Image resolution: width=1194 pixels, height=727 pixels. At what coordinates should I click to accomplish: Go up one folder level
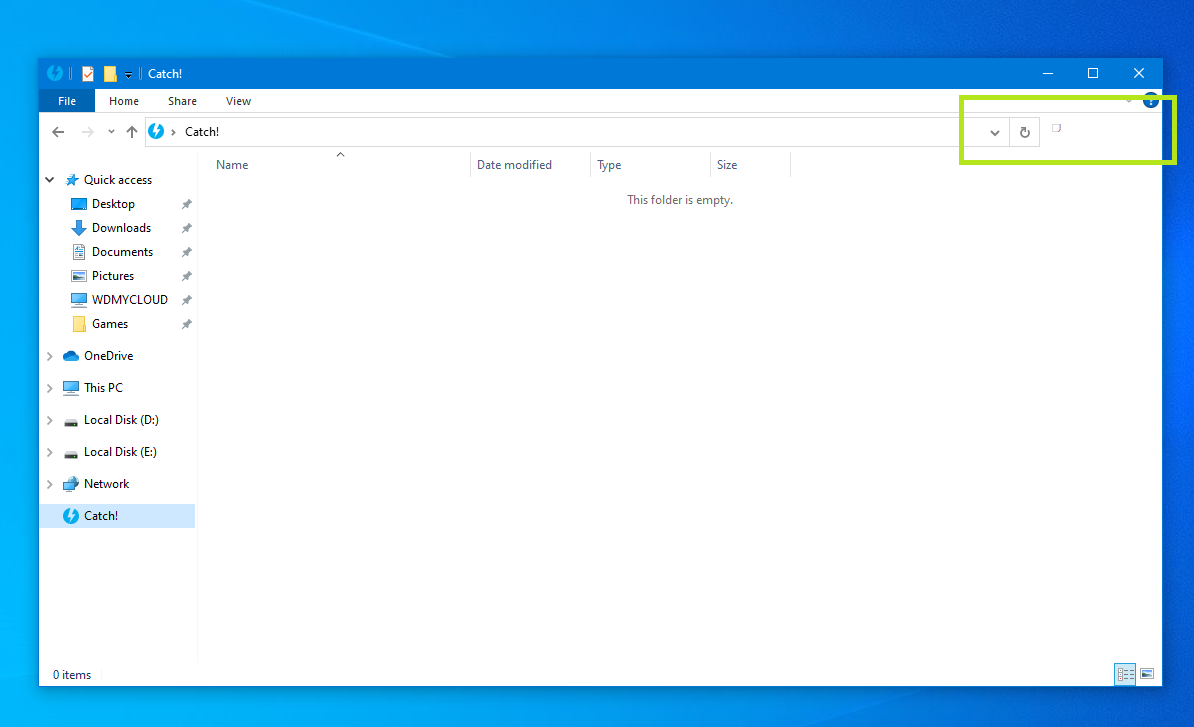click(132, 132)
